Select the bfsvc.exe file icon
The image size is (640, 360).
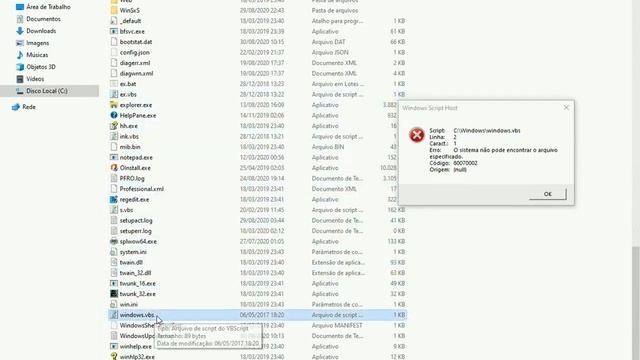pyautogui.click(x=114, y=31)
